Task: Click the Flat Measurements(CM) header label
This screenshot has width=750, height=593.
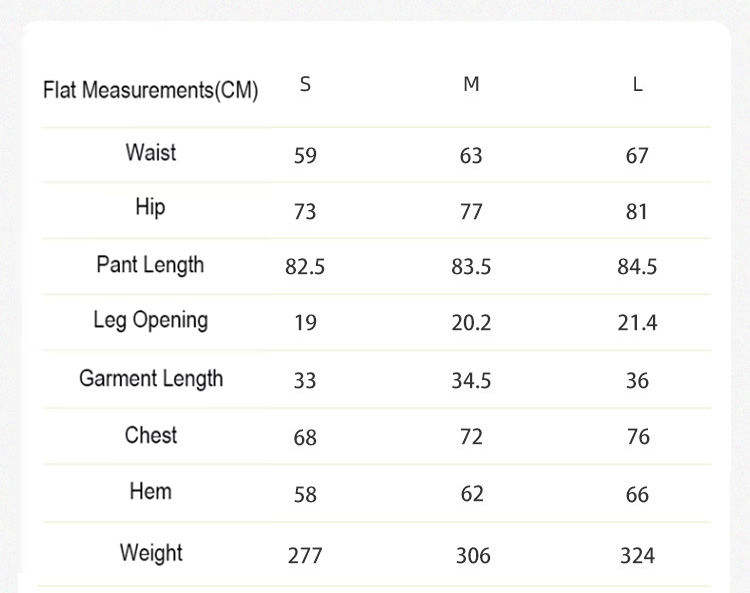Action: pos(151,90)
